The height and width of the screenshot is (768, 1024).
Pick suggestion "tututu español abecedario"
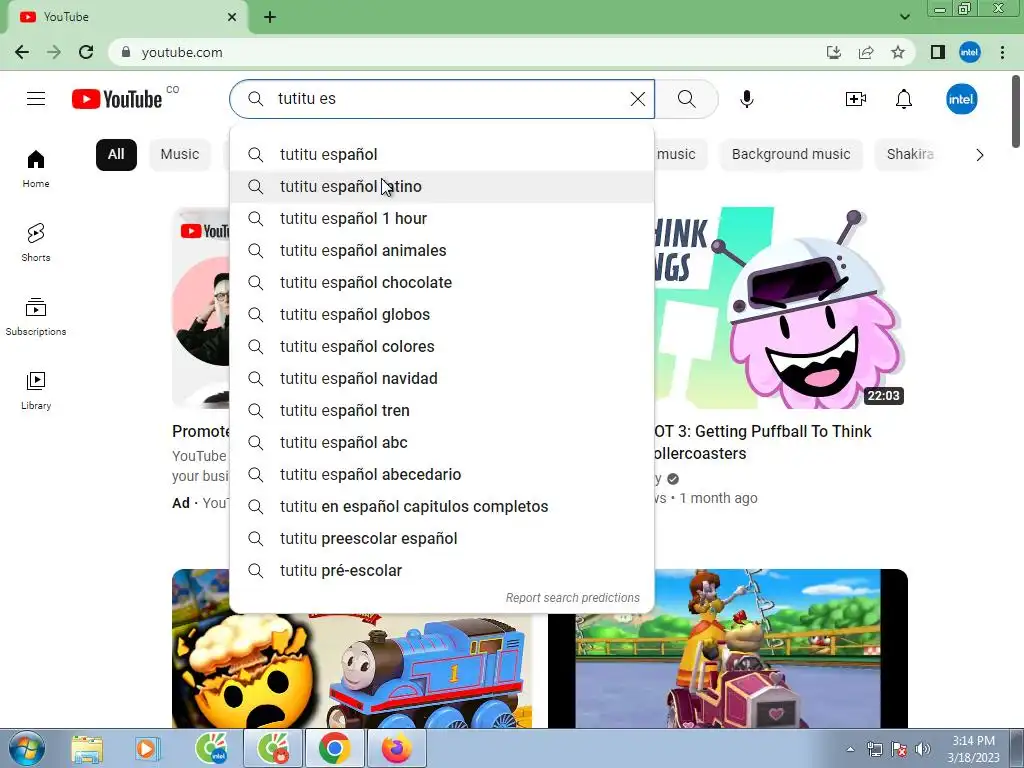[442, 475]
